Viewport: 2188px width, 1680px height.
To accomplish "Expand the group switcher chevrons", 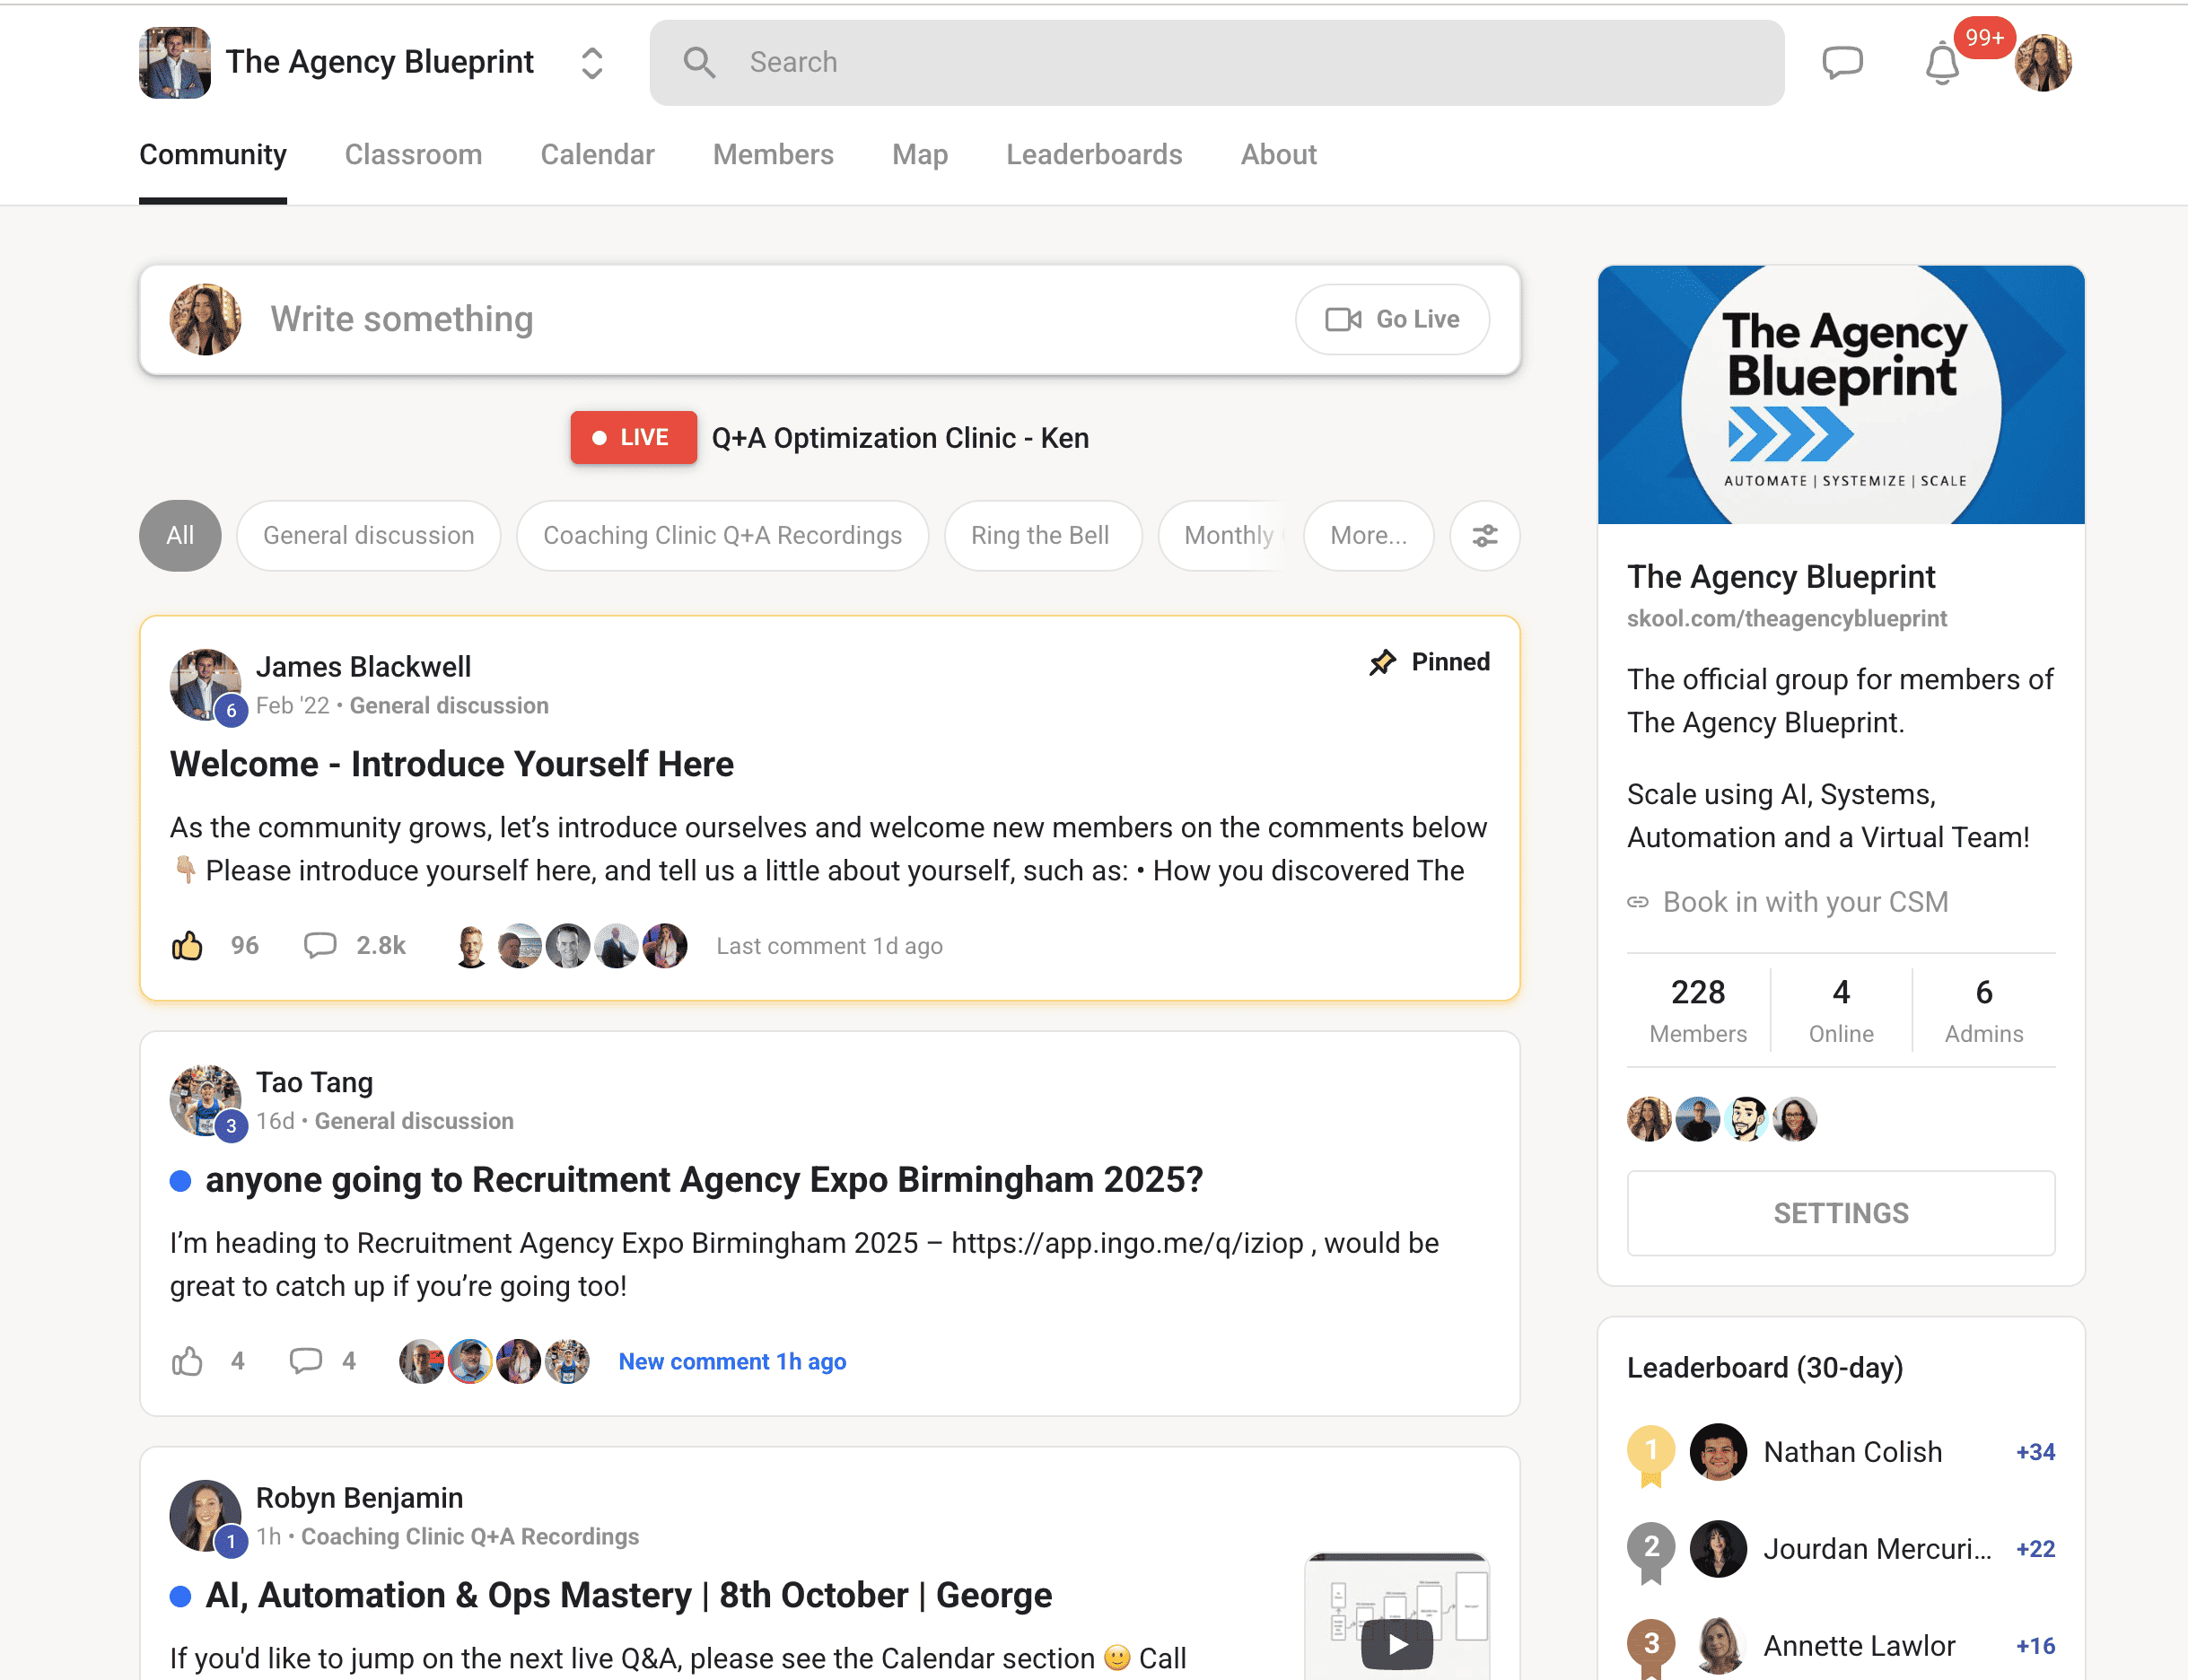I will click(592, 63).
